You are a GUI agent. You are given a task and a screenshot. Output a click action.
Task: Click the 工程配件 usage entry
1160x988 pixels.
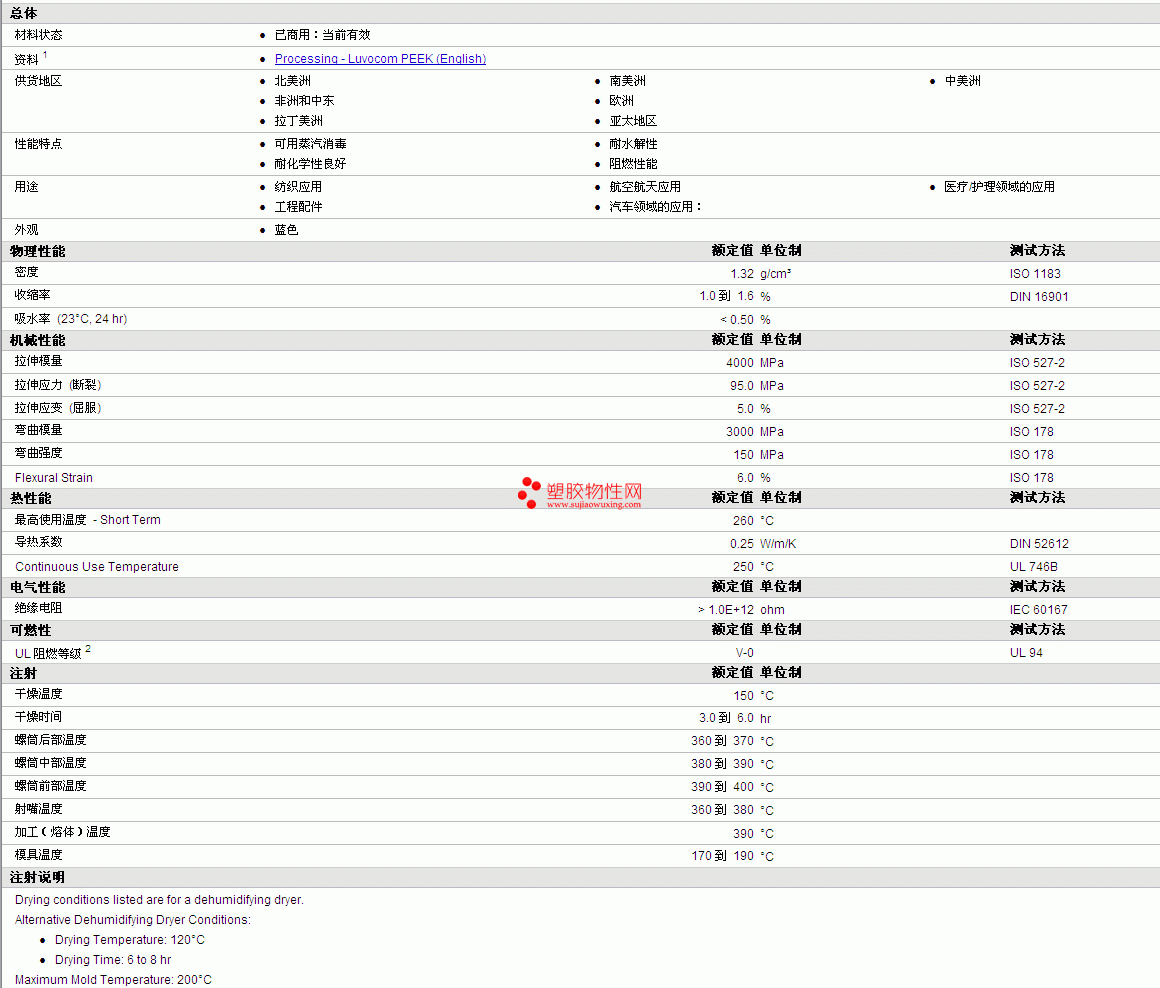click(x=299, y=206)
